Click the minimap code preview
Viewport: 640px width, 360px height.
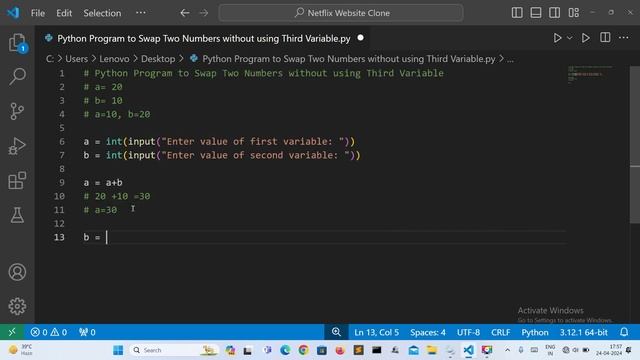point(590,74)
